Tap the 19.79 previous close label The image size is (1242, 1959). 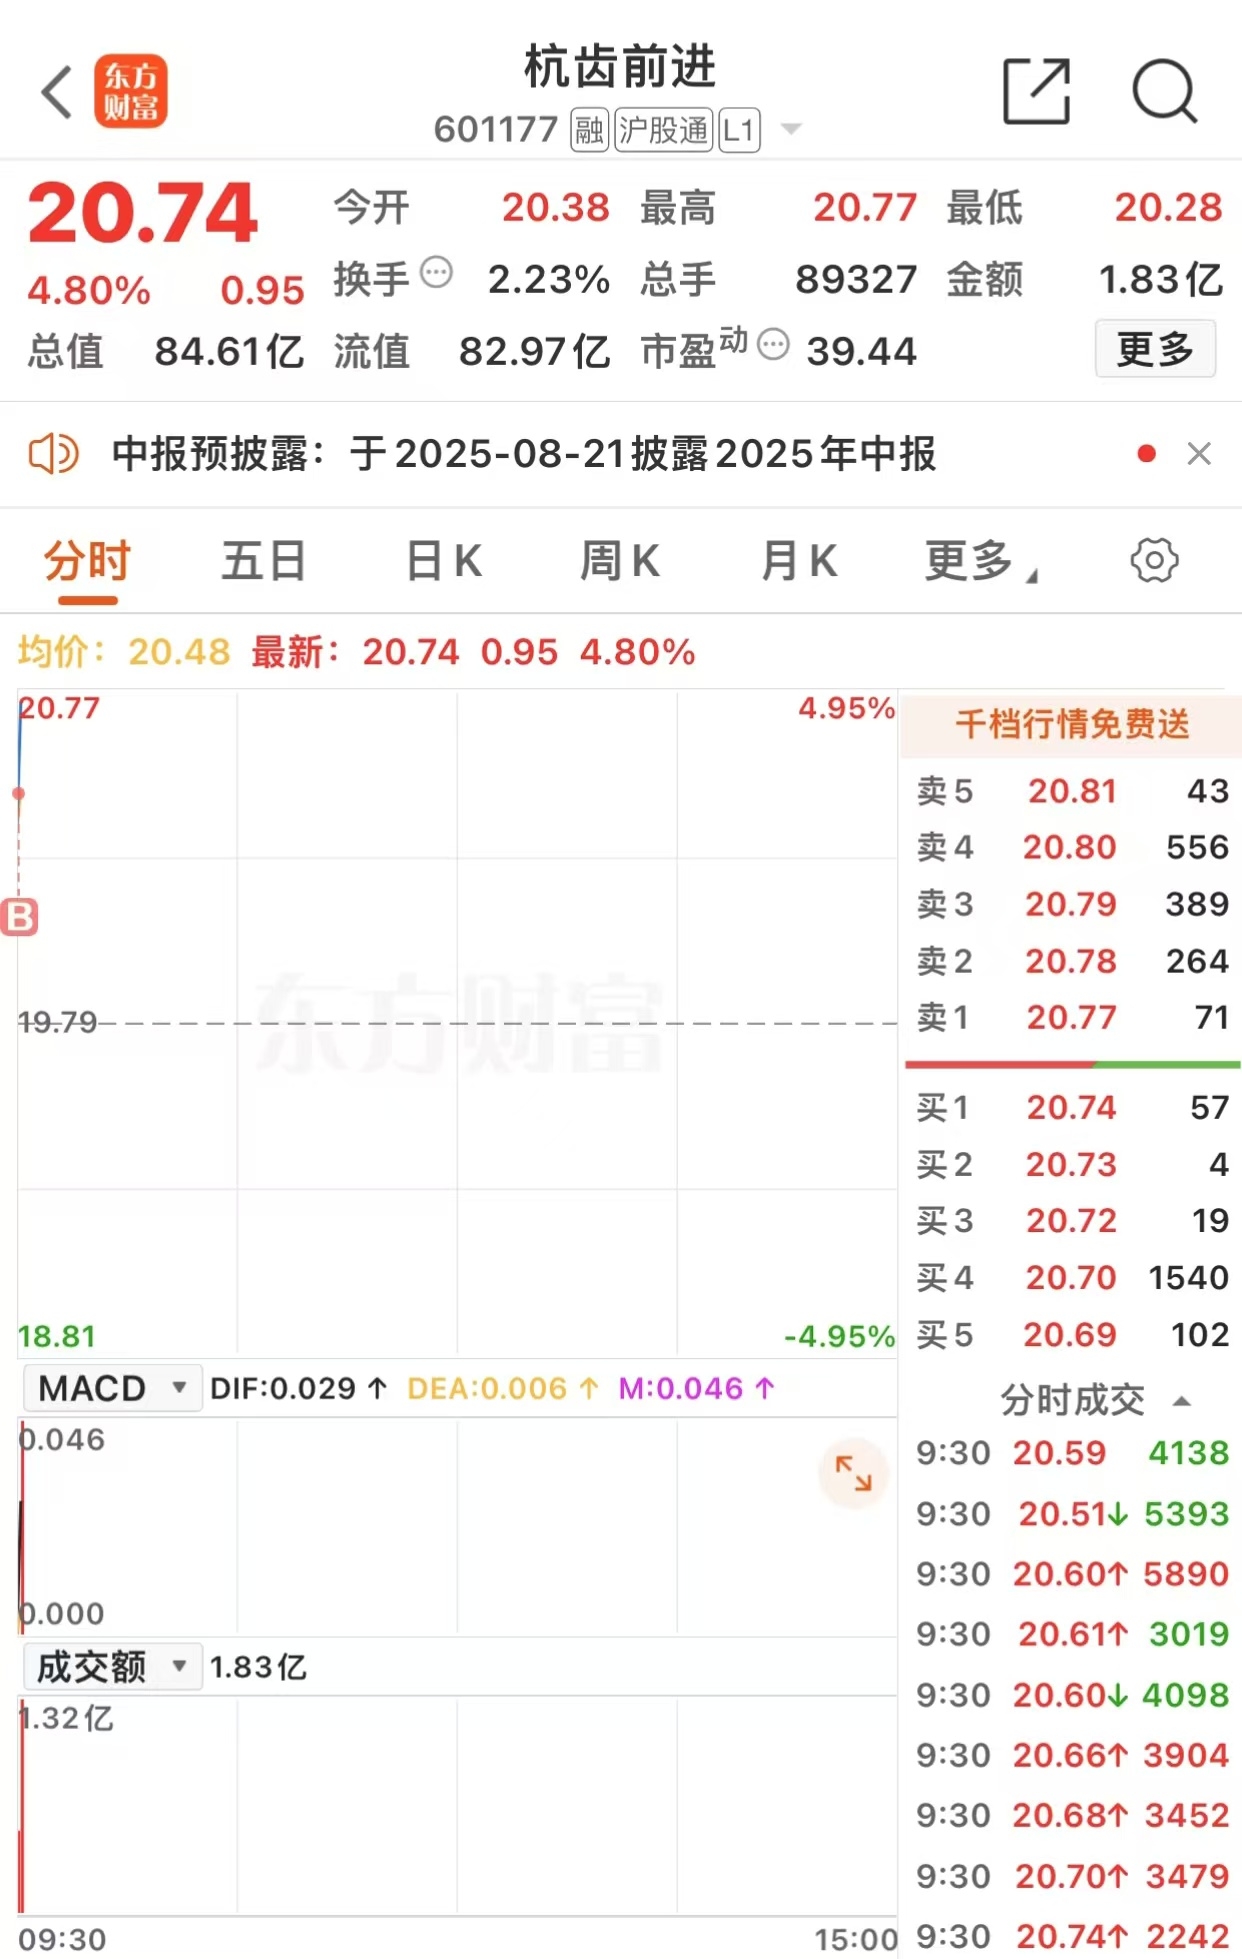(58, 1022)
